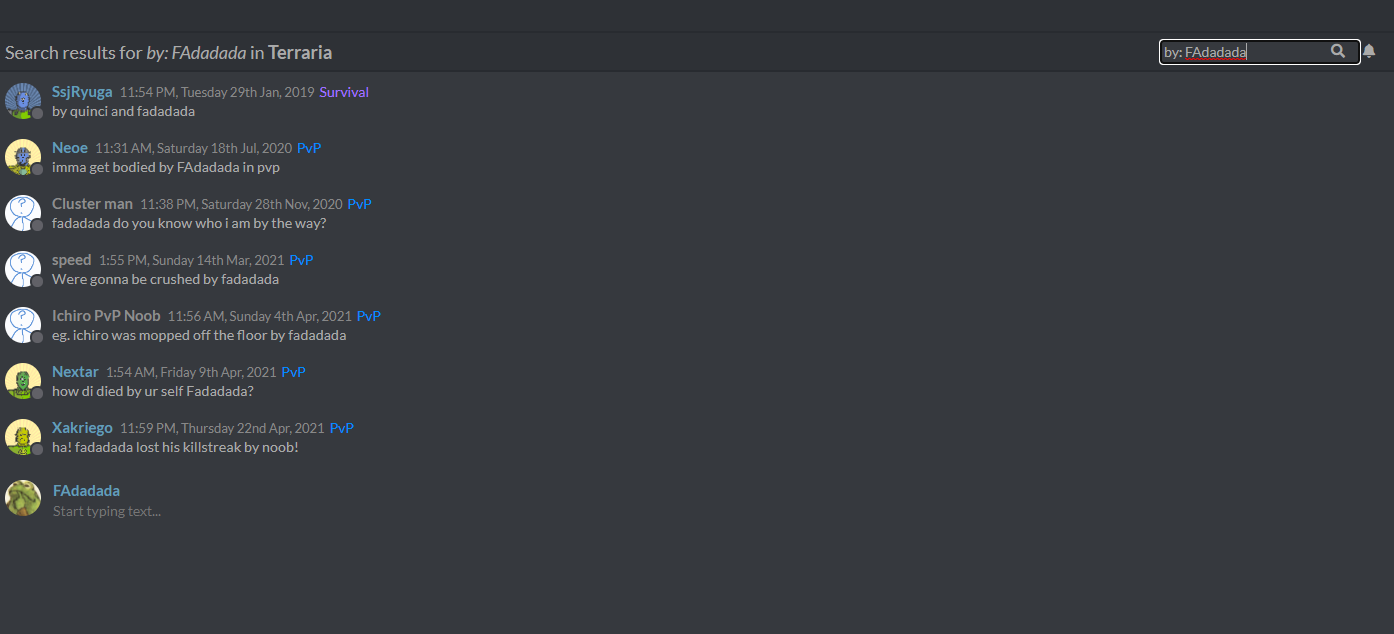Click SsjRyuga's avatar image

pos(23,101)
